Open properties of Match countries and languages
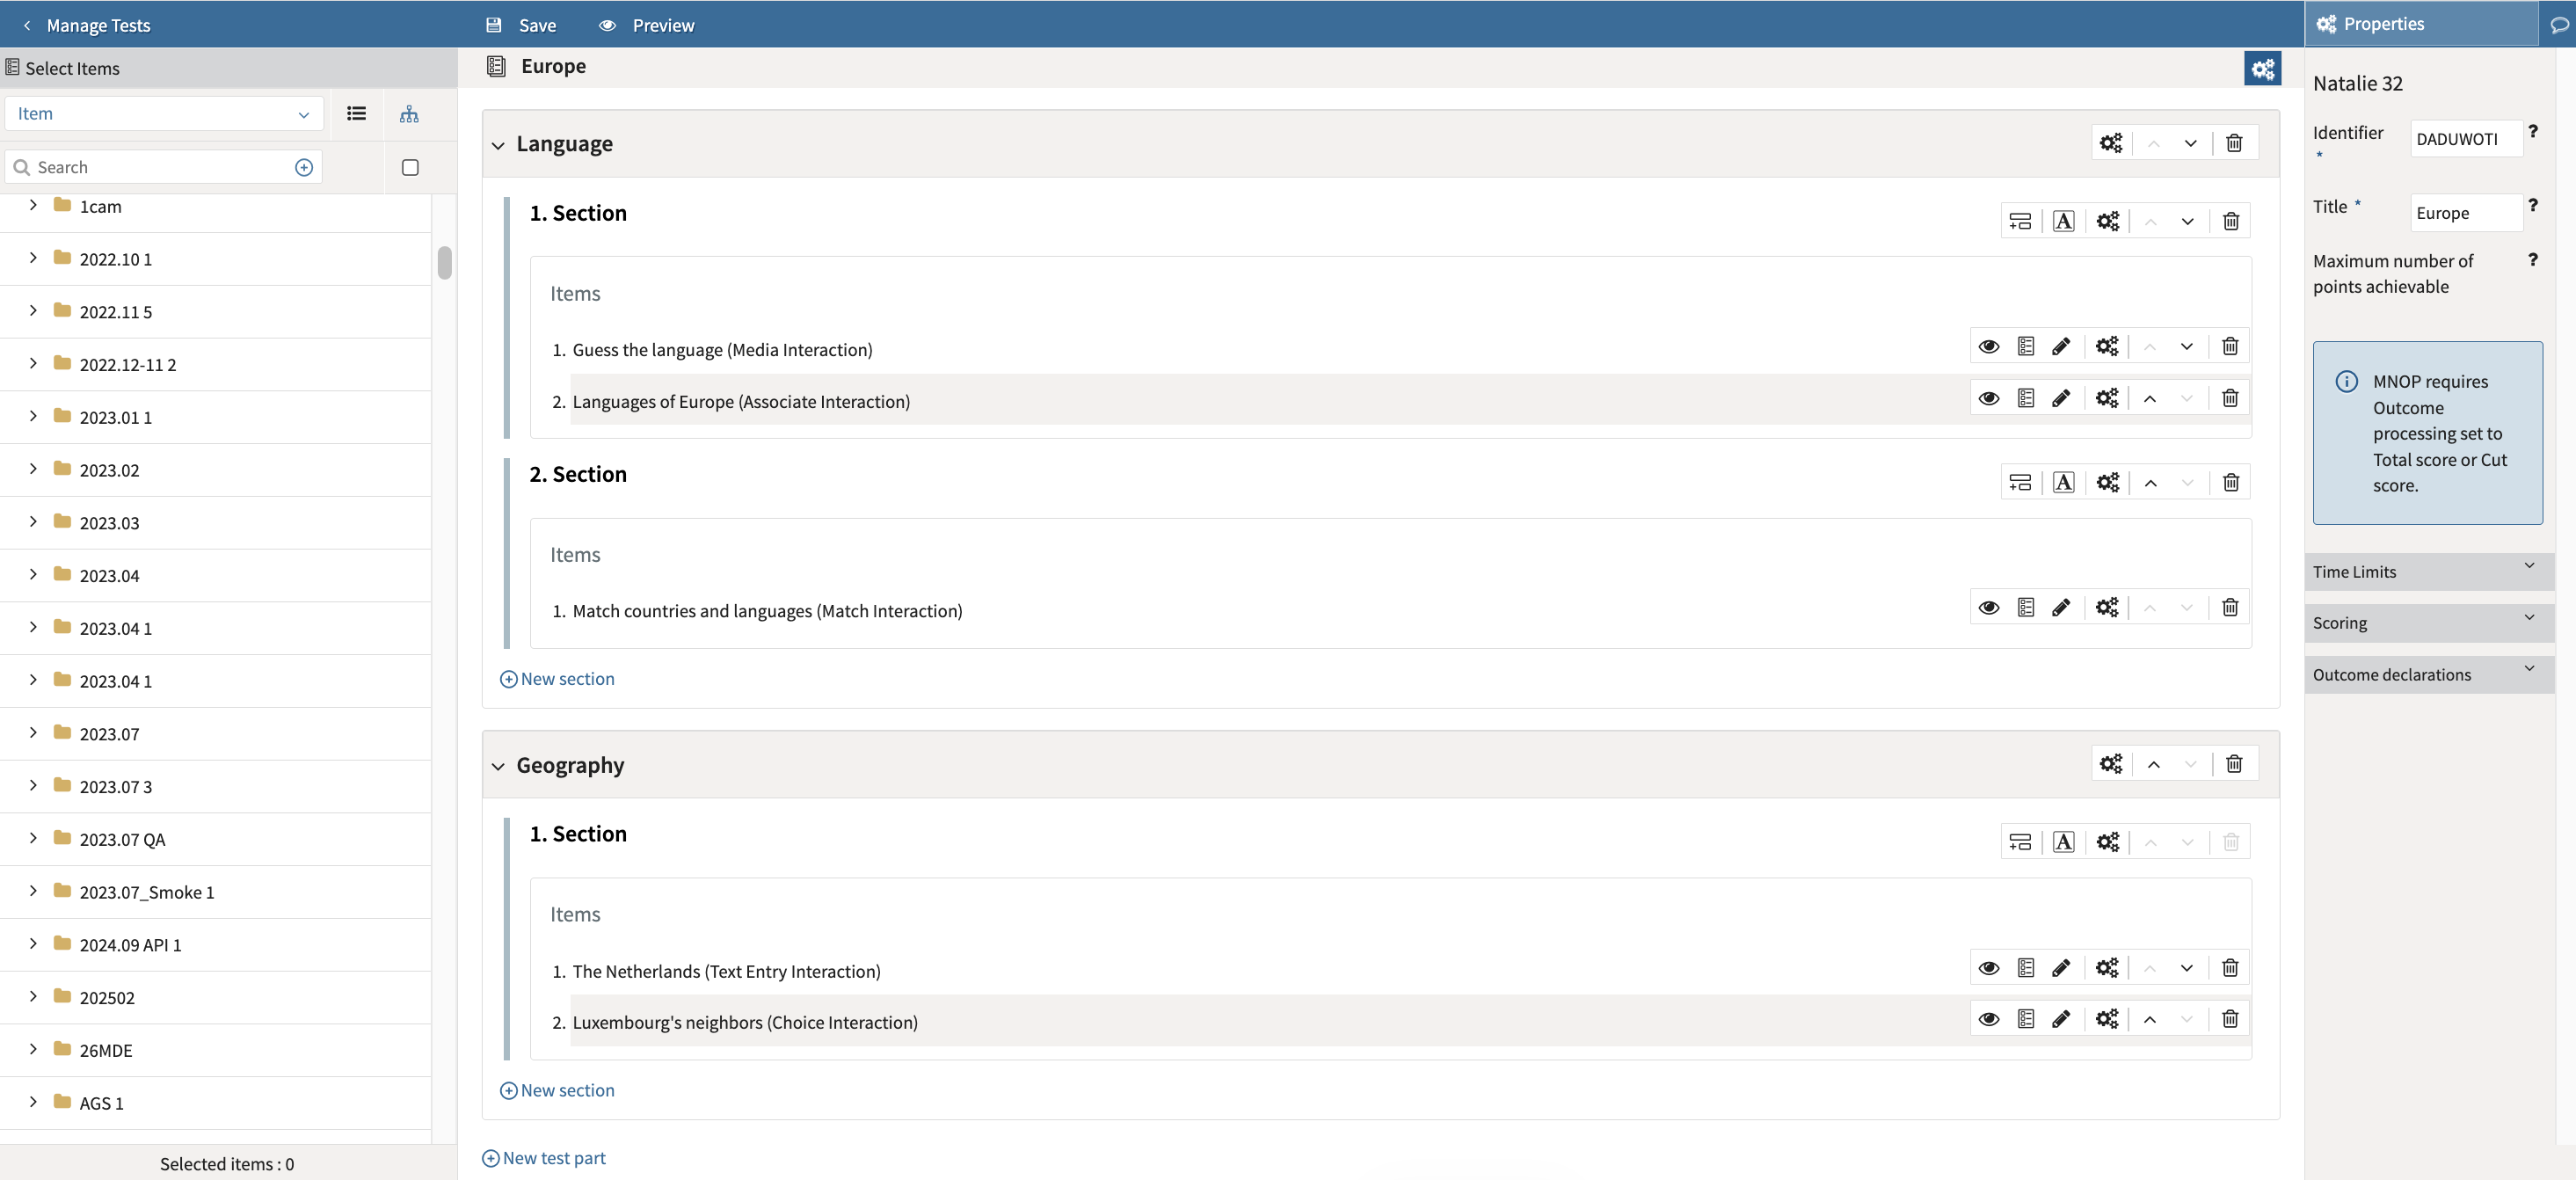The height and width of the screenshot is (1180, 2576). point(2106,607)
